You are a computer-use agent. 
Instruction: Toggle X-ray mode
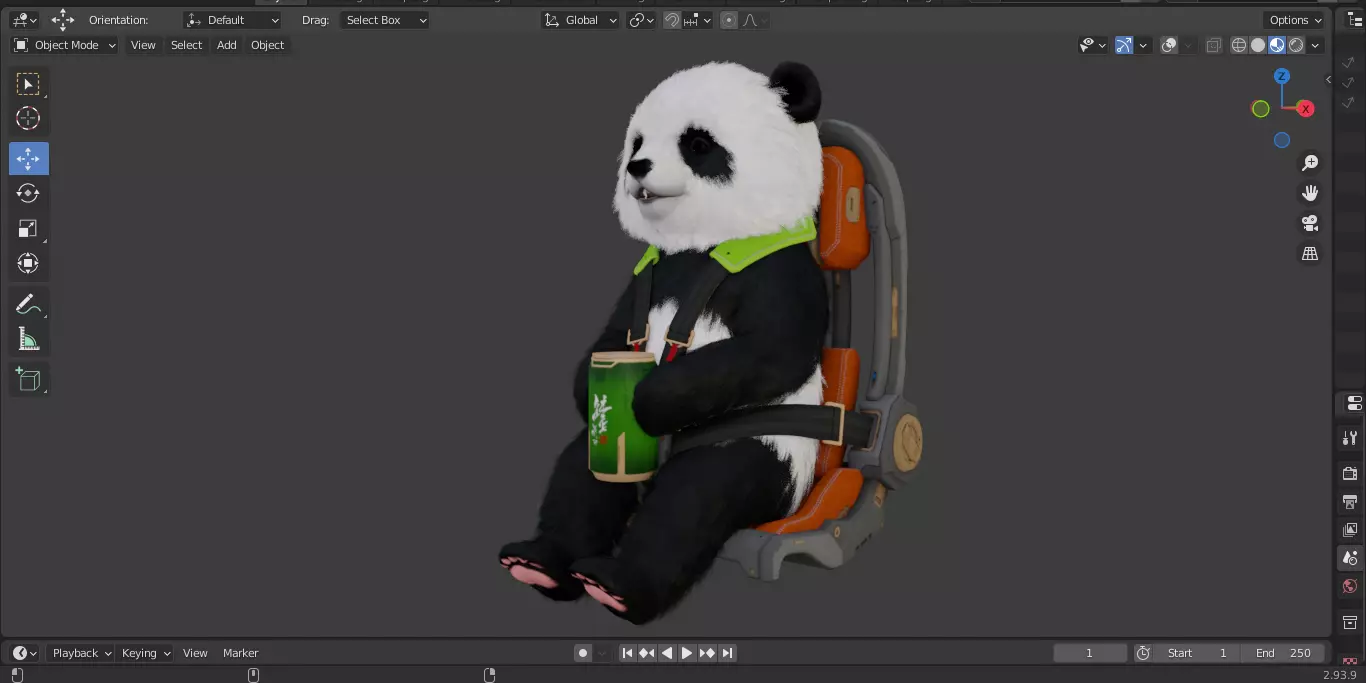(x=1213, y=45)
